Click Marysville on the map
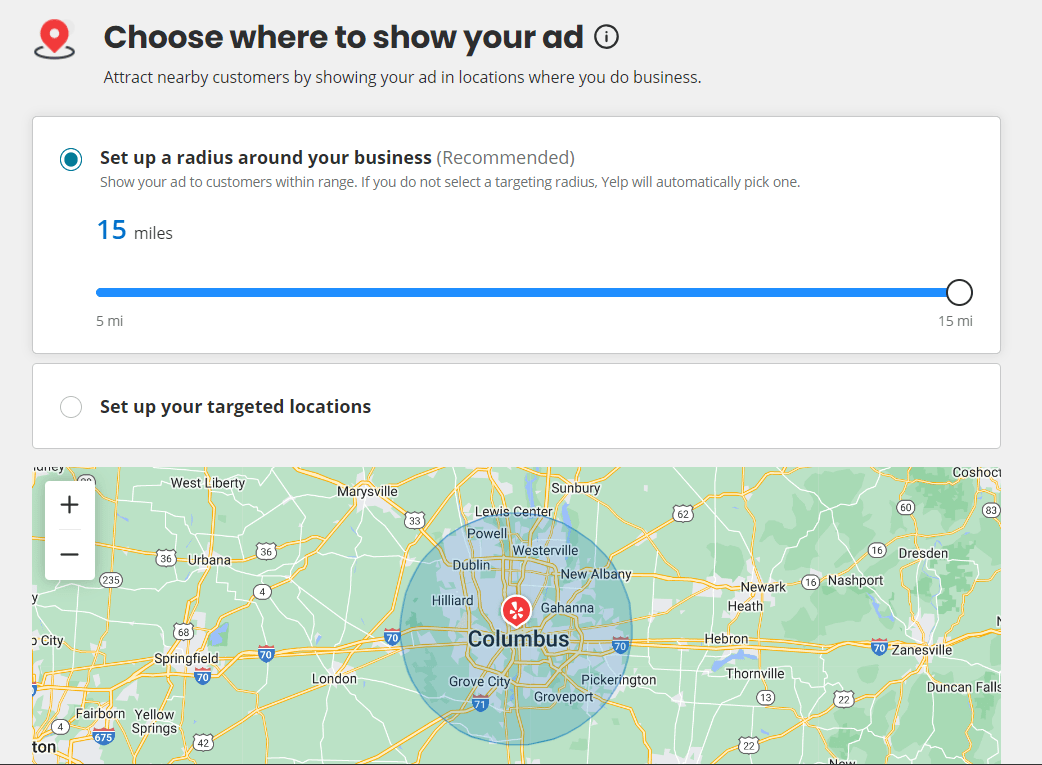The height and width of the screenshot is (765, 1042). 367,492
